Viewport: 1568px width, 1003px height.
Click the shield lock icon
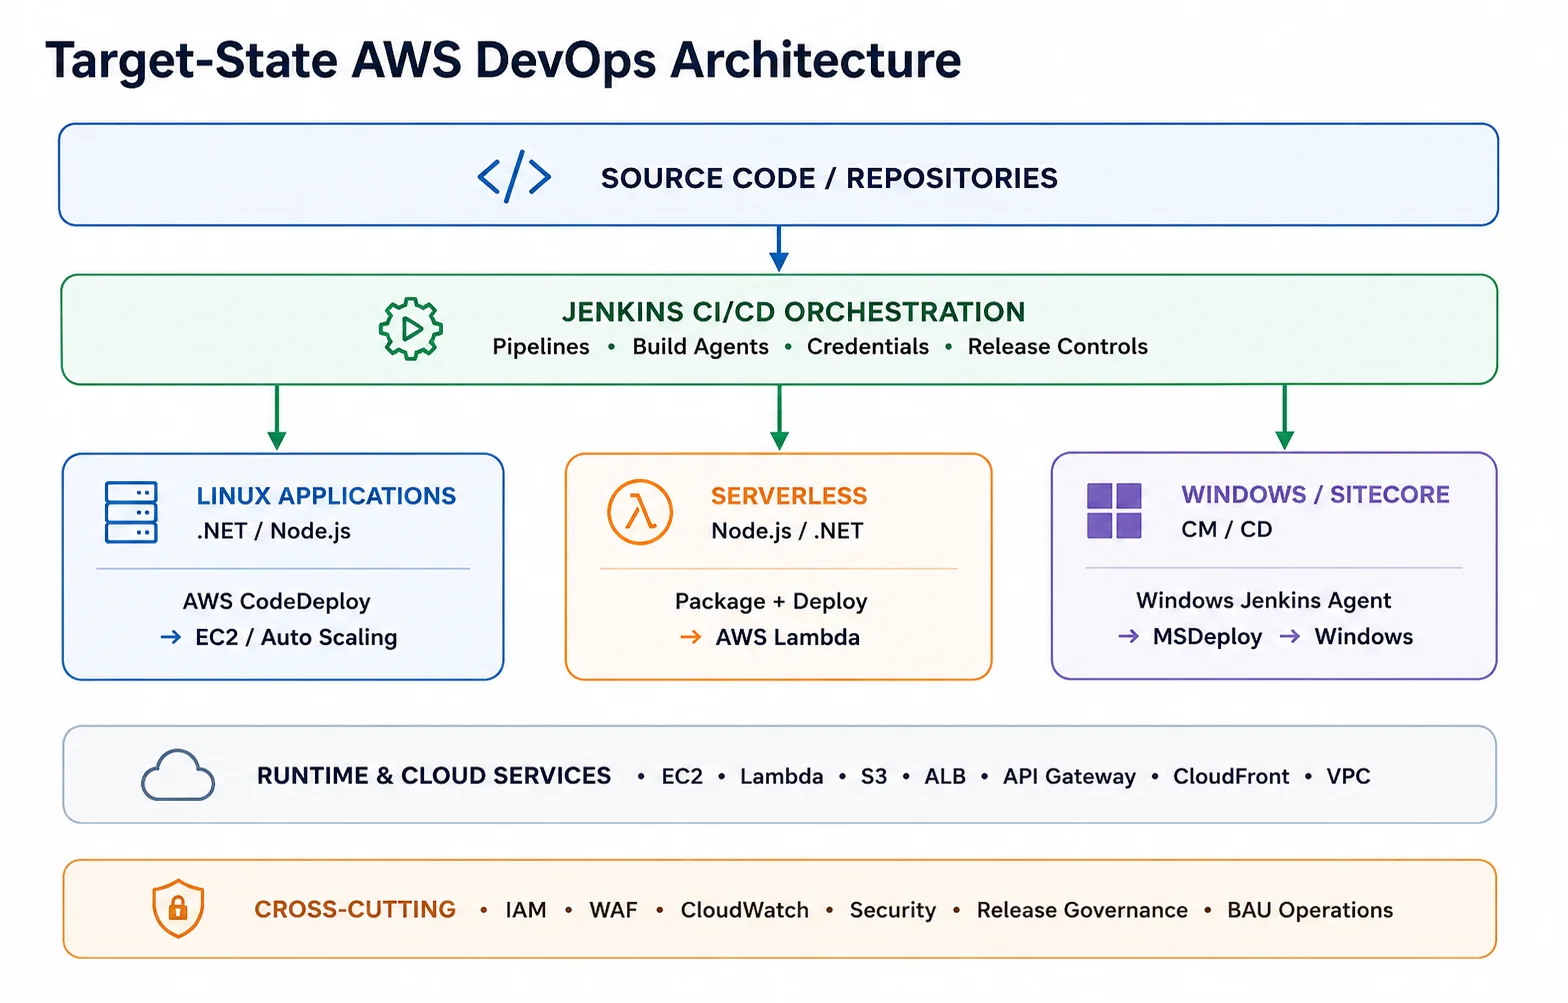click(178, 908)
